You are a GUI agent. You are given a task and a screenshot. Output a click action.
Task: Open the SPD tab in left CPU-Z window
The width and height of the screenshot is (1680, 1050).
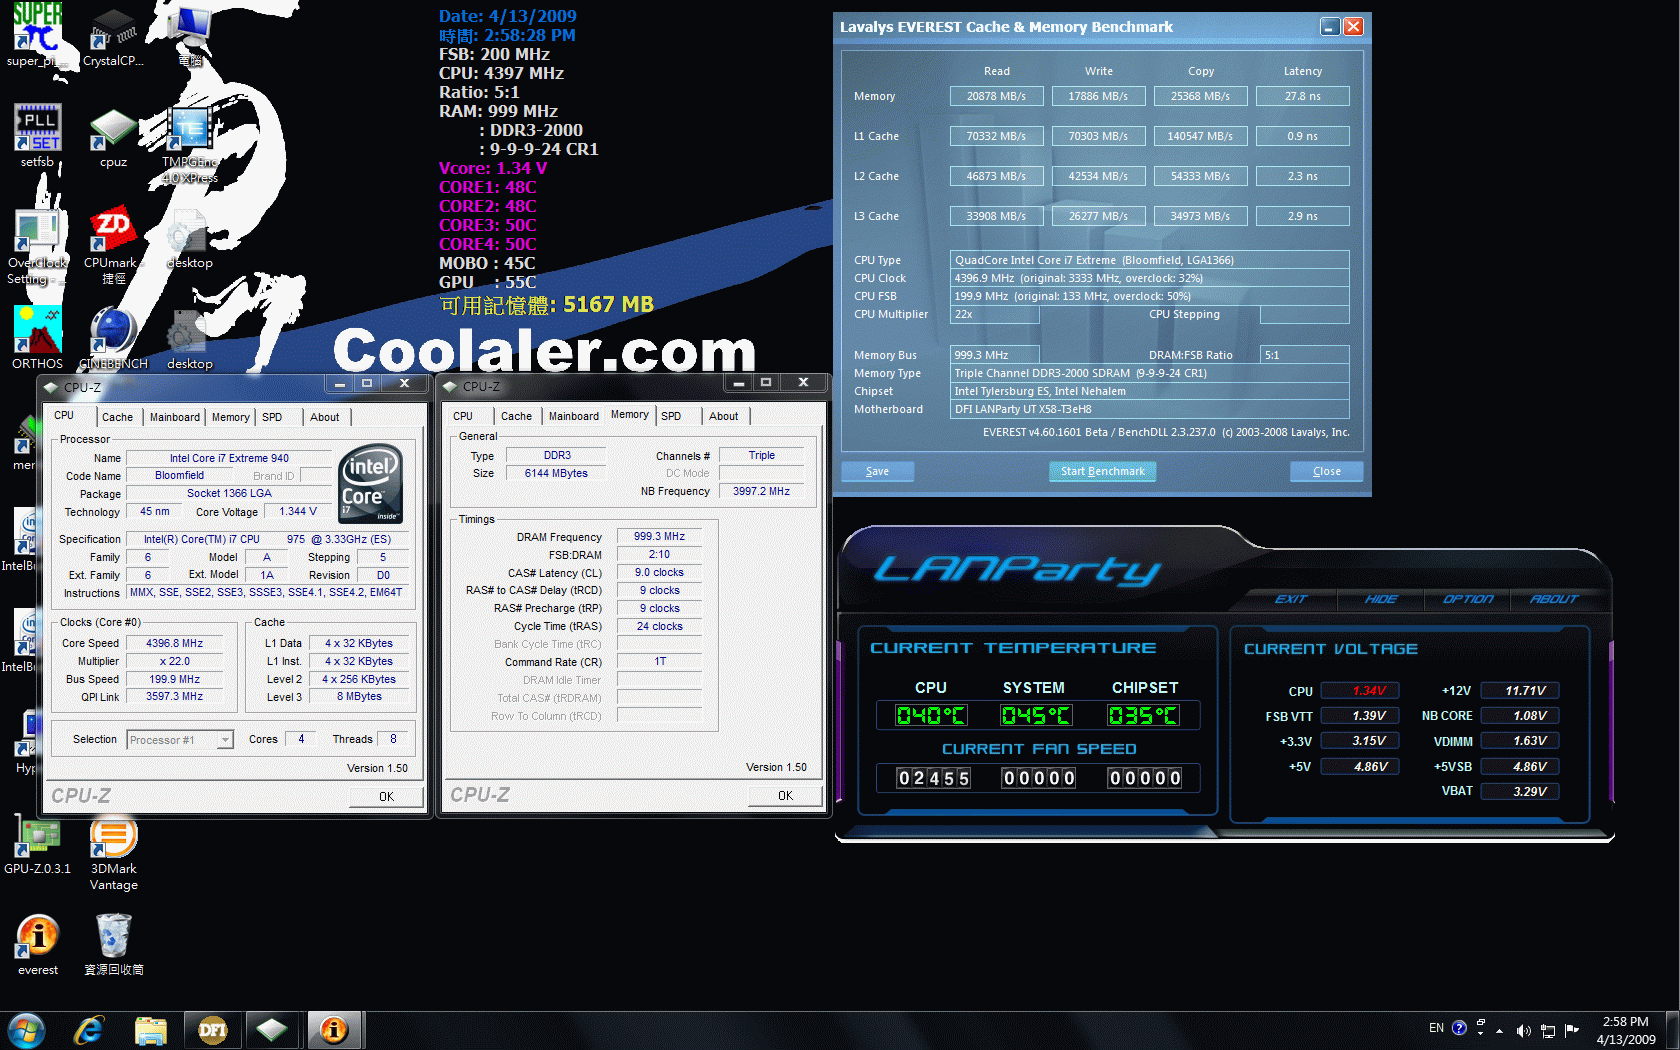point(272,417)
